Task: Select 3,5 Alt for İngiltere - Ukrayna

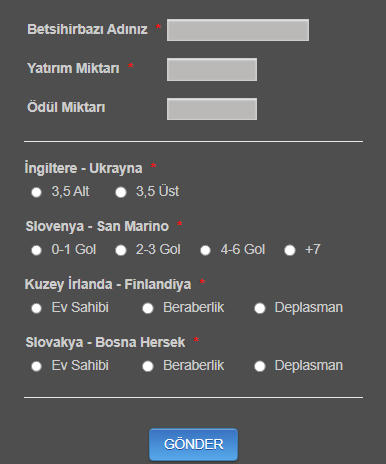Action: click(x=36, y=192)
